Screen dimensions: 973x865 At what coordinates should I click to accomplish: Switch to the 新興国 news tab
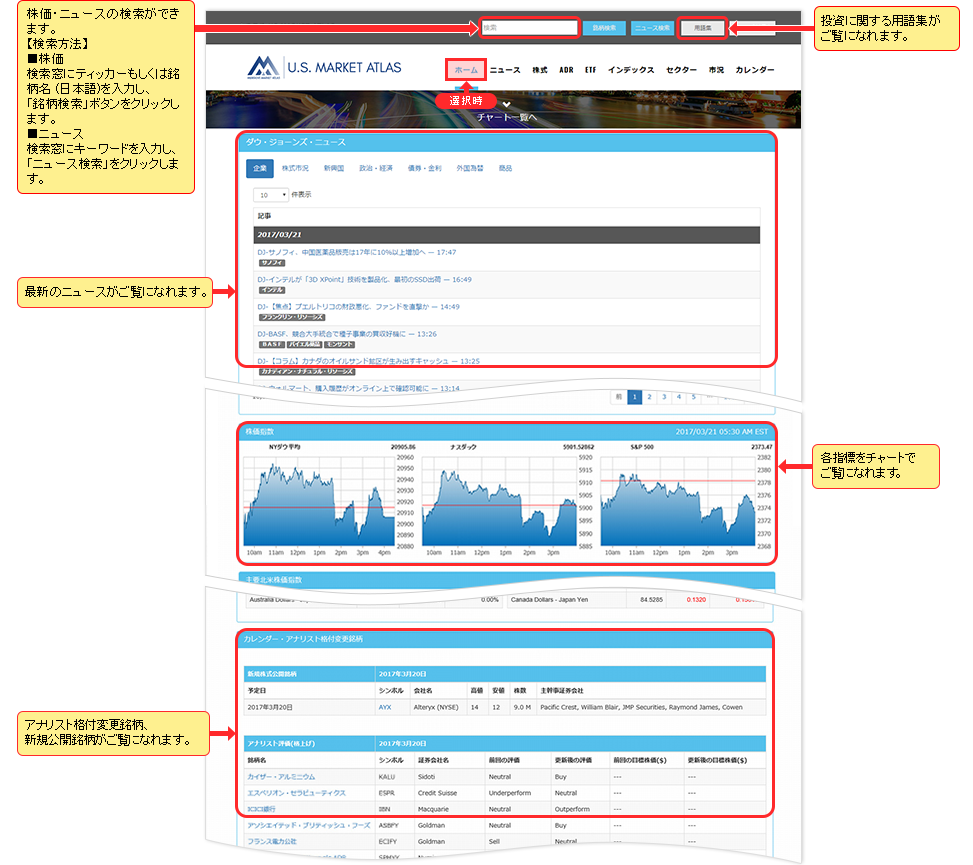[x=334, y=168]
